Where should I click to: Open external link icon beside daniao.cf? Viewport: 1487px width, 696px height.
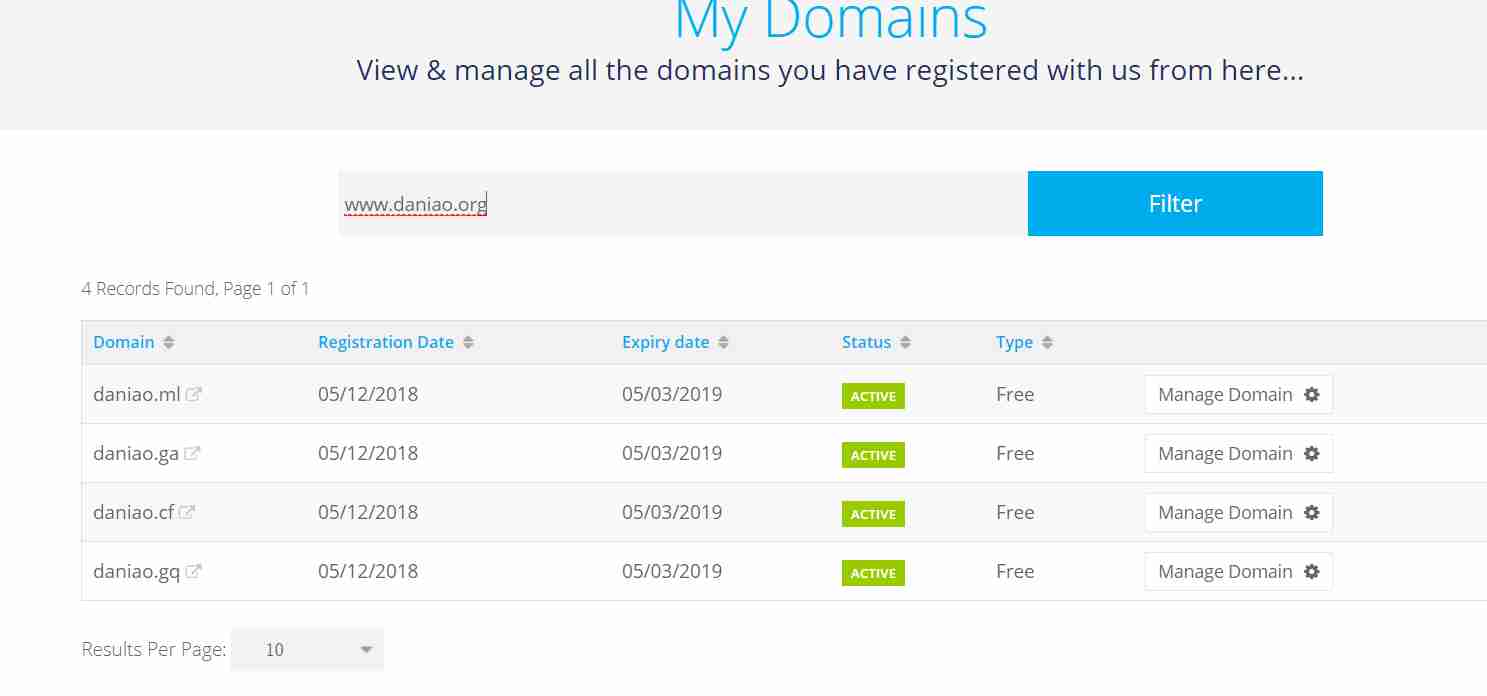(x=187, y=512)
